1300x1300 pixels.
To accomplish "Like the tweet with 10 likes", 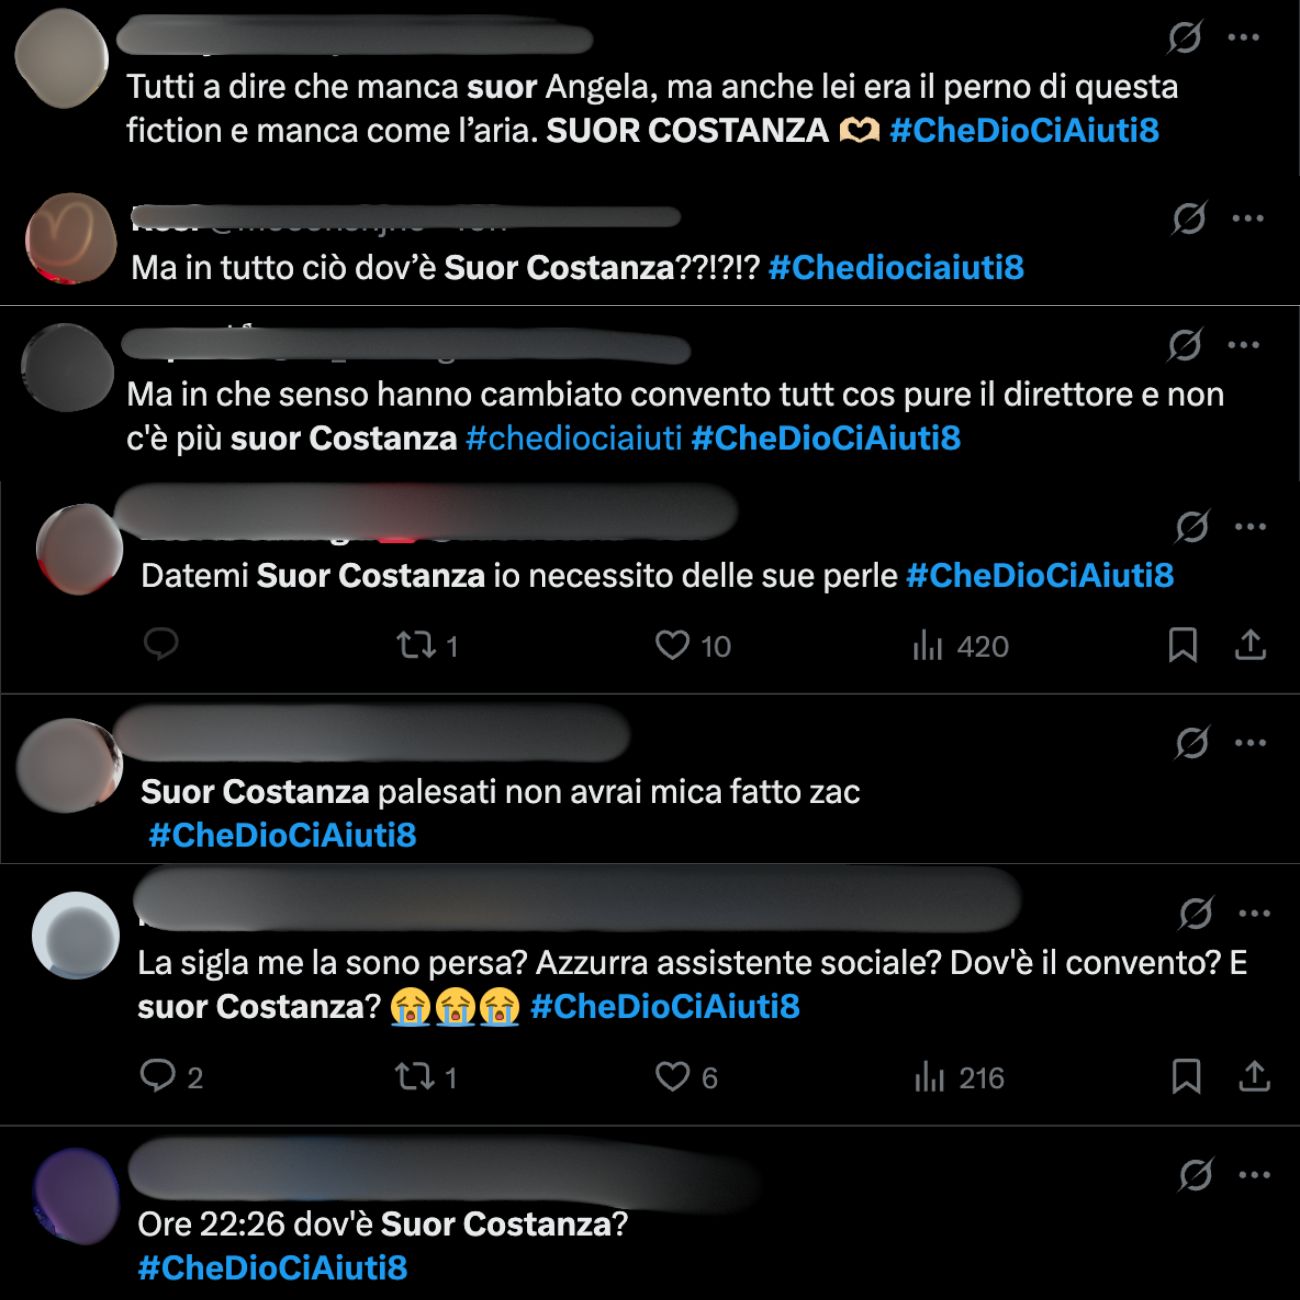I will click(x=672, y=646).
